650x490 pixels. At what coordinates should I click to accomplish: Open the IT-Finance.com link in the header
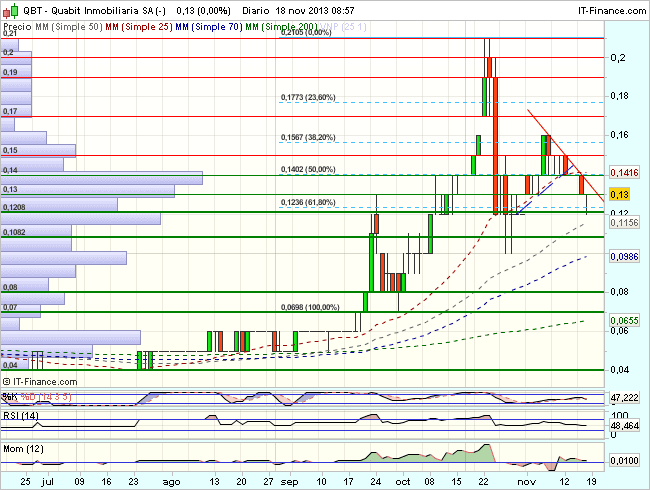coord(612,10)
